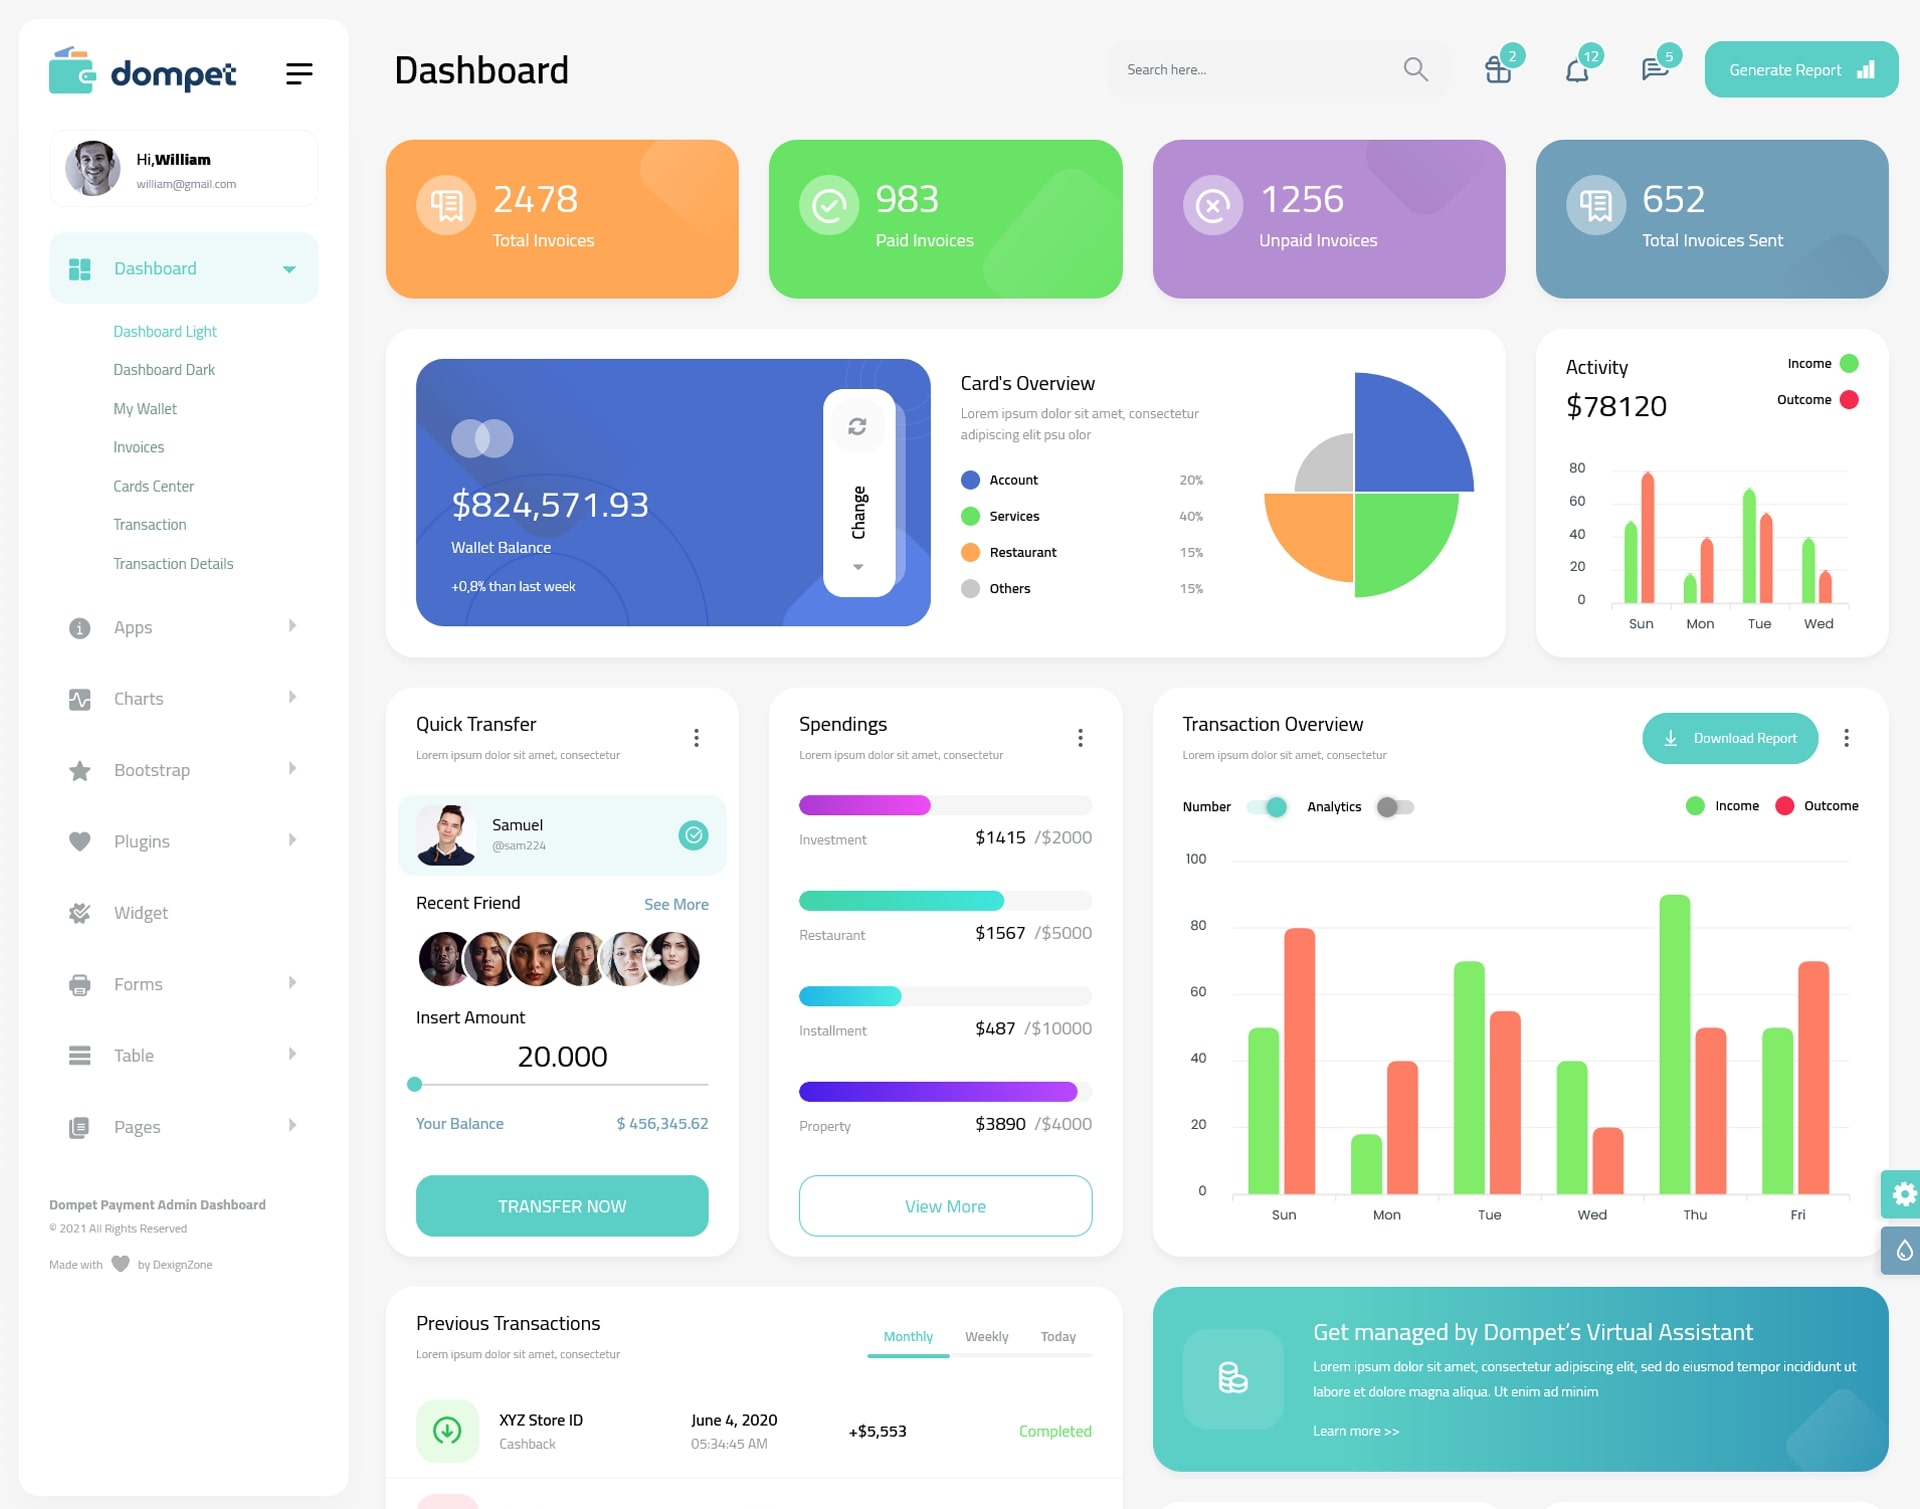Select the Monthly tab in Previous Transactions
Image resolution: width=1920 pixels, height=1509 pixels.
point(907,1334)
